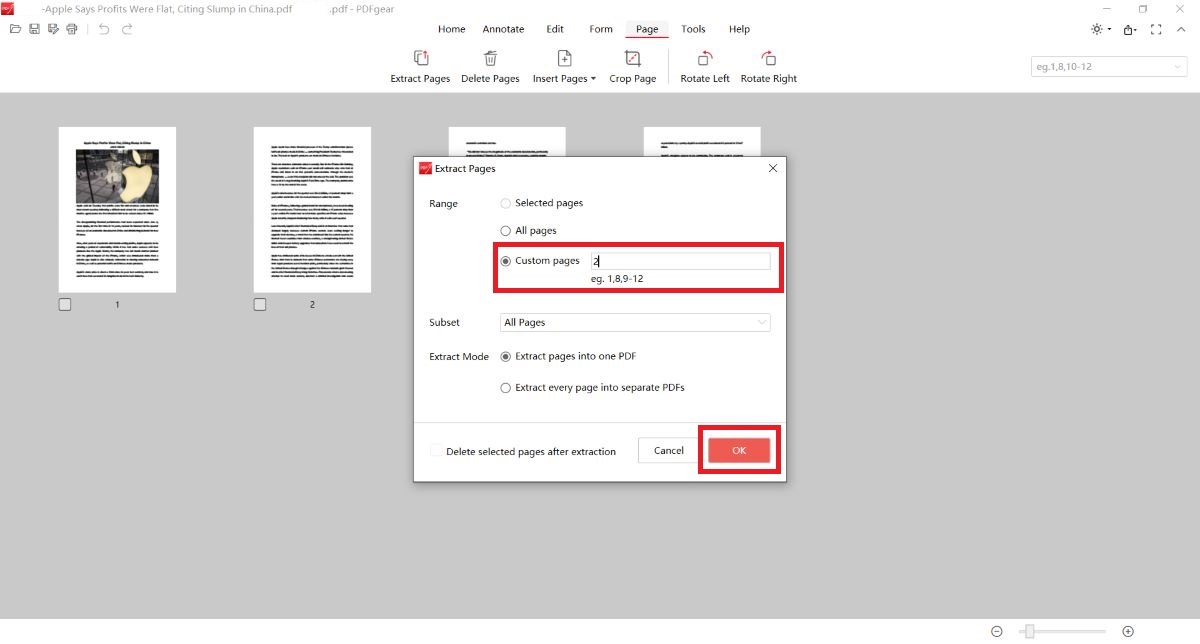
Task: Open the Subset dropdown showing All Pages
Action: 636,322
